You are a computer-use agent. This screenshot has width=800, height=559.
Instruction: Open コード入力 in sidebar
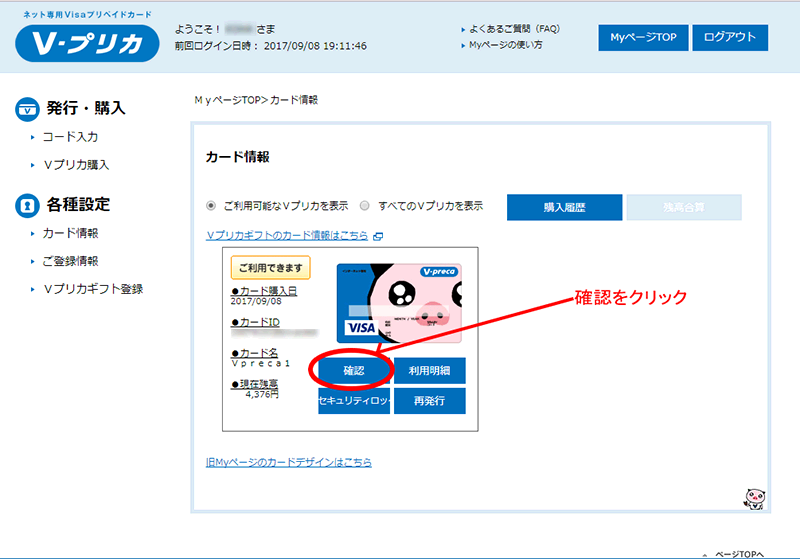70,137
